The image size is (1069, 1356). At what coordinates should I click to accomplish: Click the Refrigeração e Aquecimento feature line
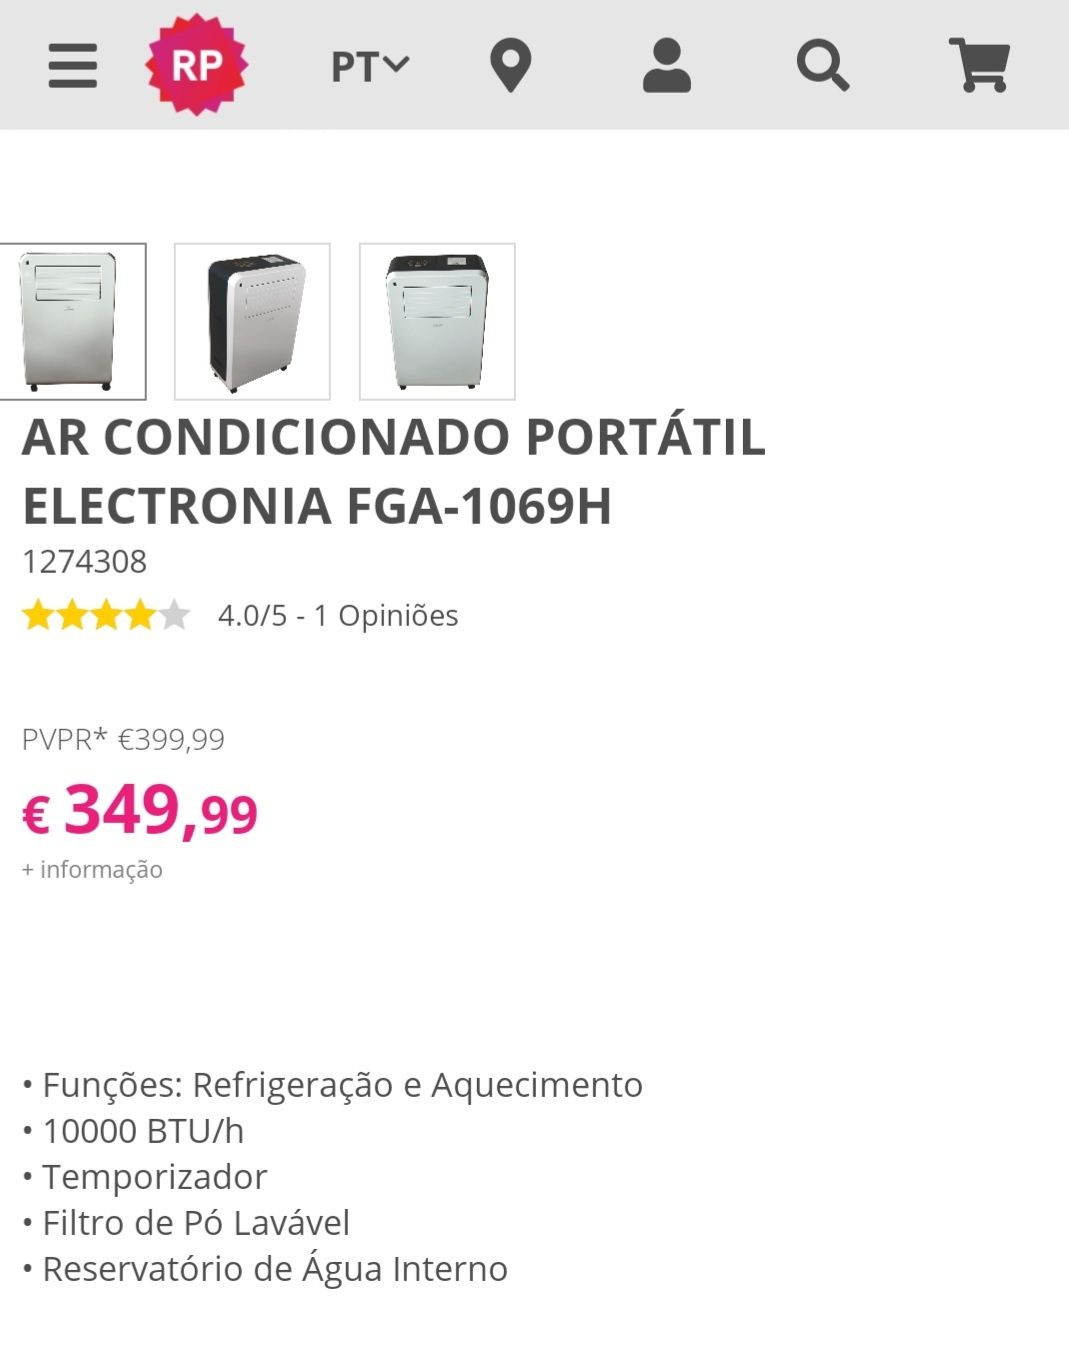342,1085
